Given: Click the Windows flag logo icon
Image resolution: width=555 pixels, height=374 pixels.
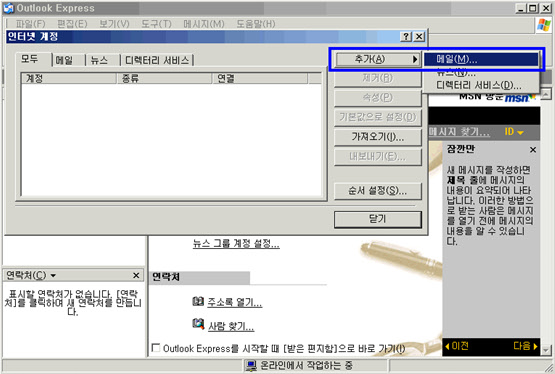Looking at the screenshot, I should pos(544,25).
